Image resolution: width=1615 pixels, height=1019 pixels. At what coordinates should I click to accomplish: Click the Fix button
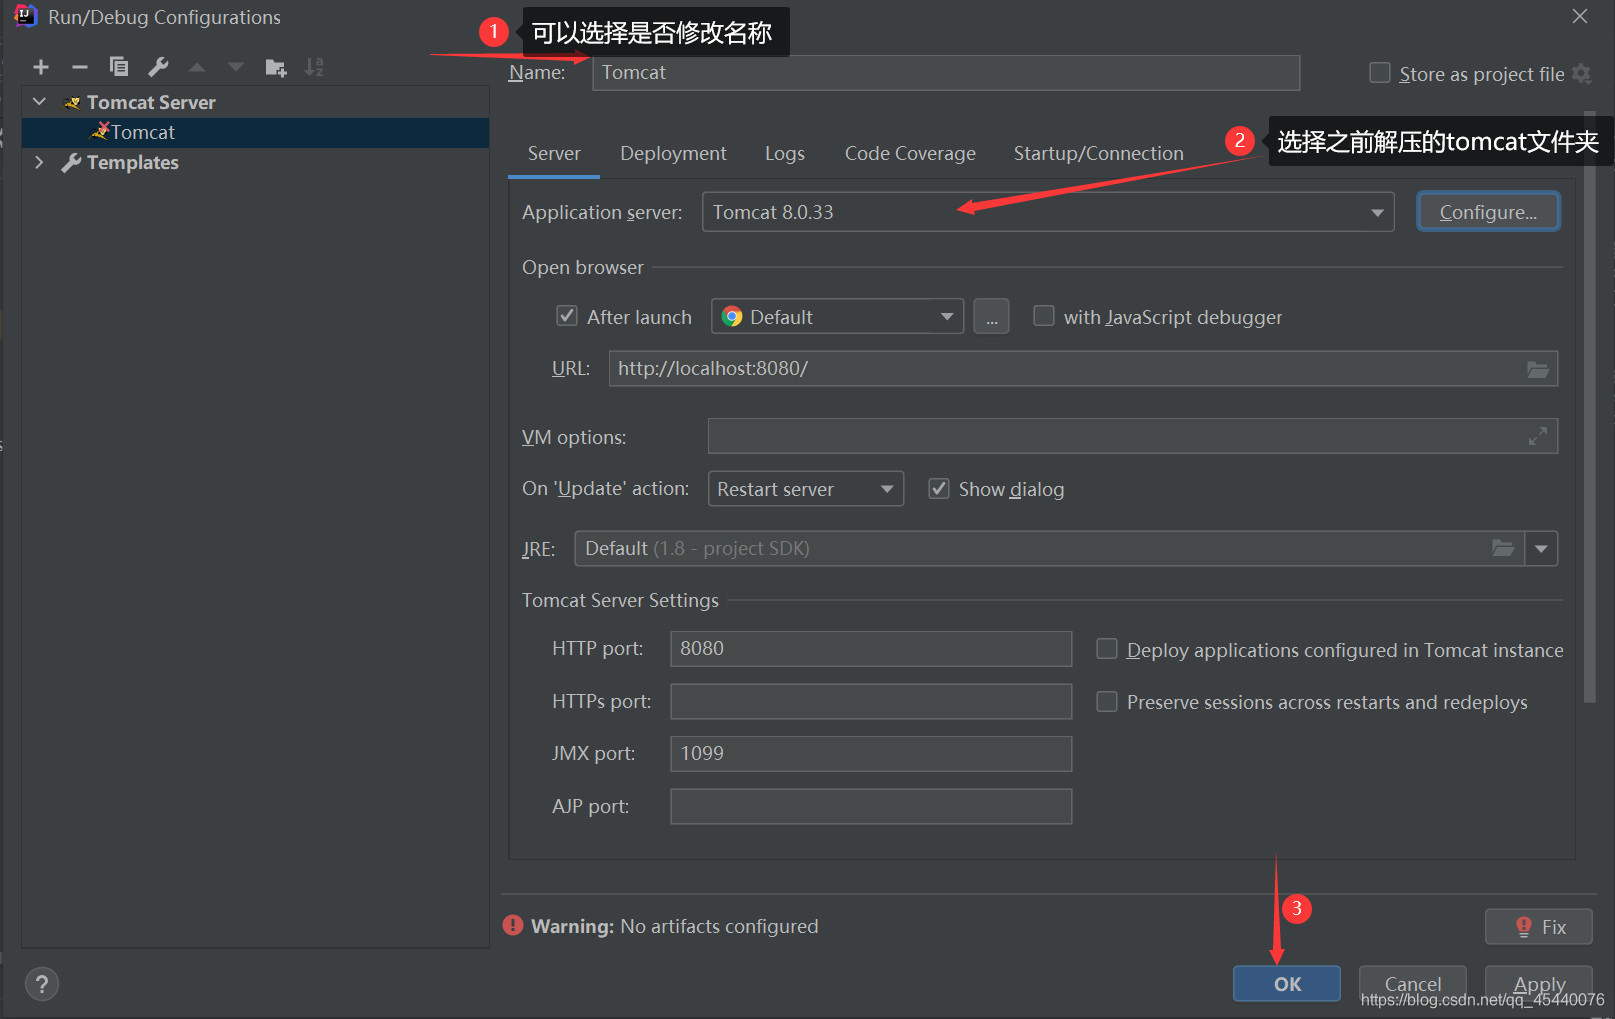[1539, 927]
